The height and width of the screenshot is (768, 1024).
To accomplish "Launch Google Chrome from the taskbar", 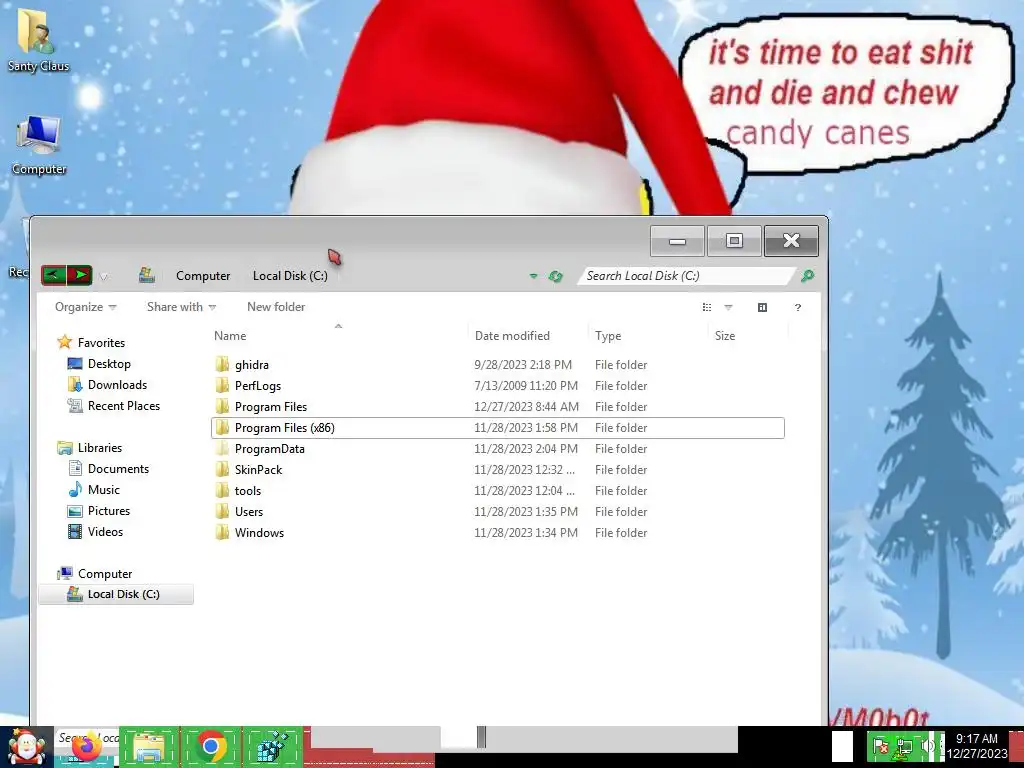I will (x=210, y=746).
